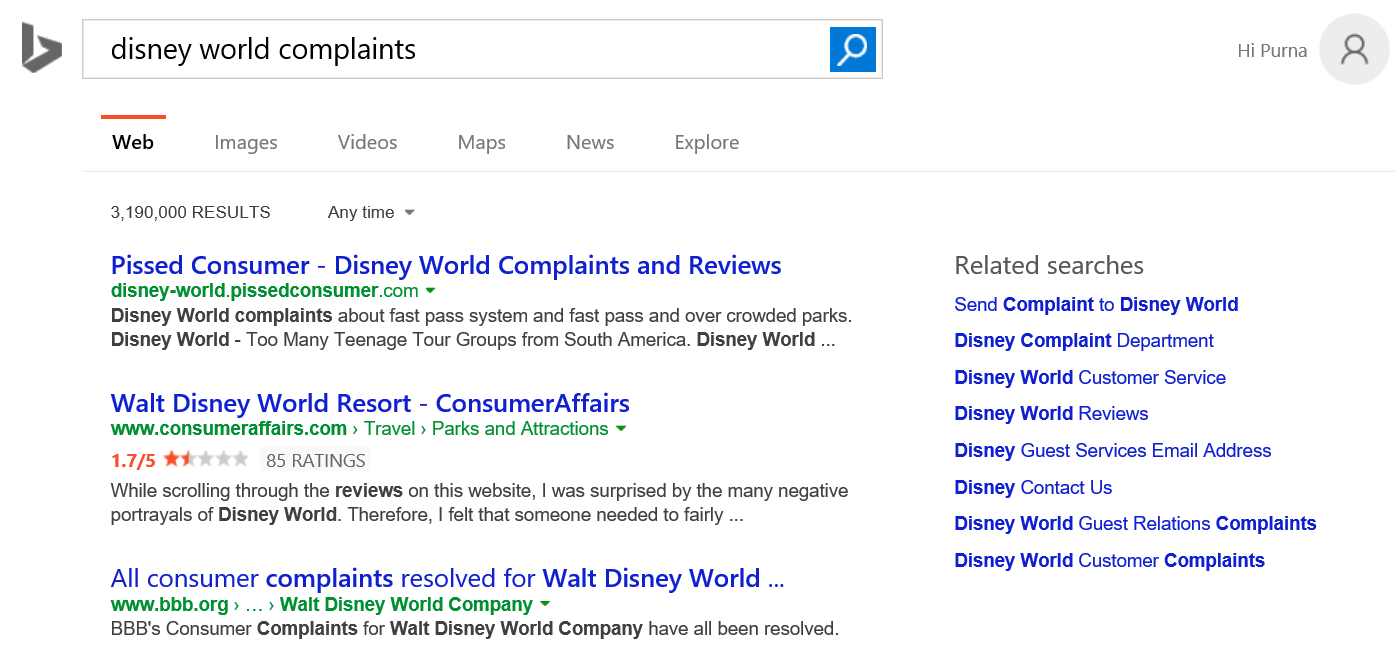The height and width of the screenshot is (658, 1395).
Task: Switch to the Images tab
Action: click(x=245, y=142)
